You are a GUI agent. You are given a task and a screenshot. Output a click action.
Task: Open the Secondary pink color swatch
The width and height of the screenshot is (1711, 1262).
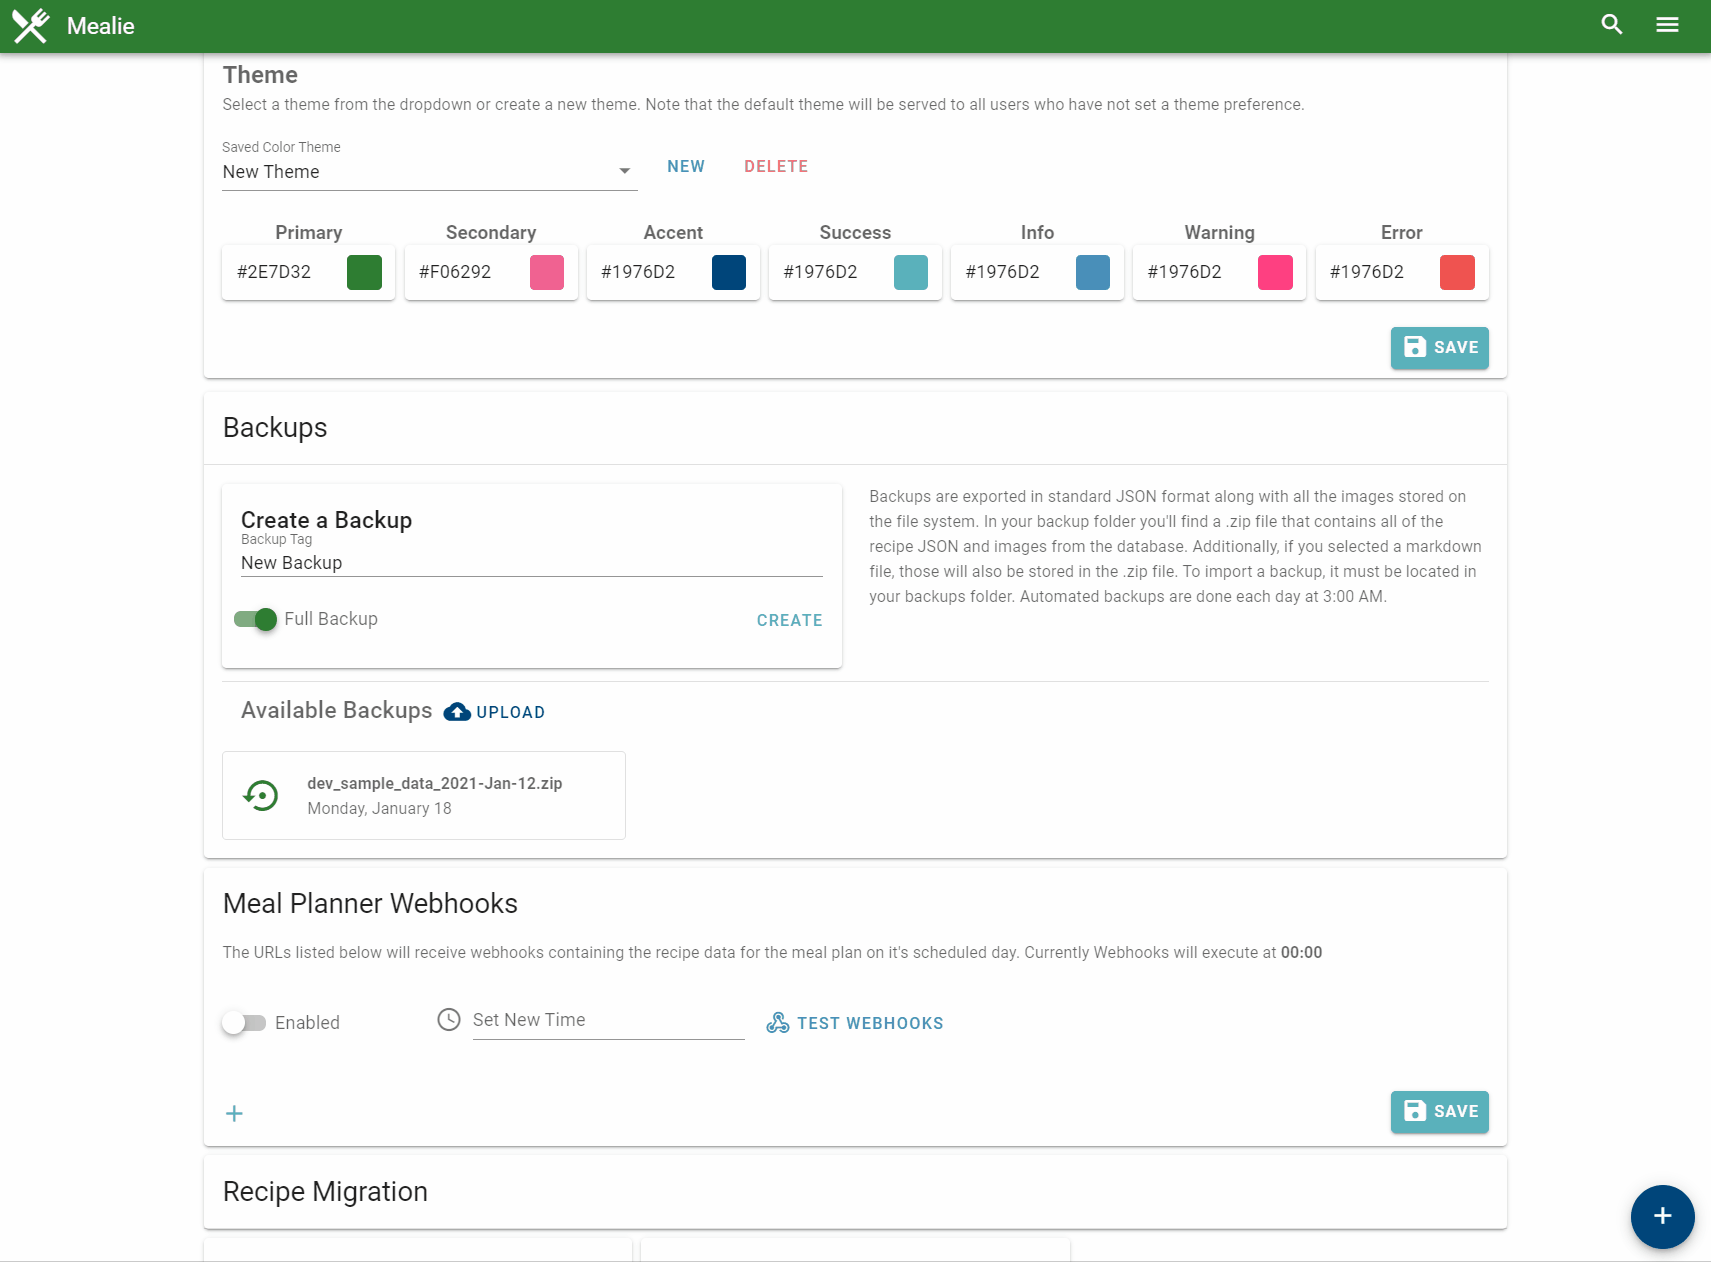tap(547, 272)
